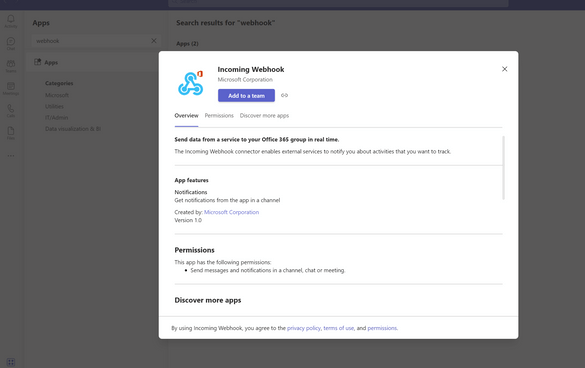The image size is (585, 368).
Task: Close the Incoming Webhook dialog
Action: [504, 69]
